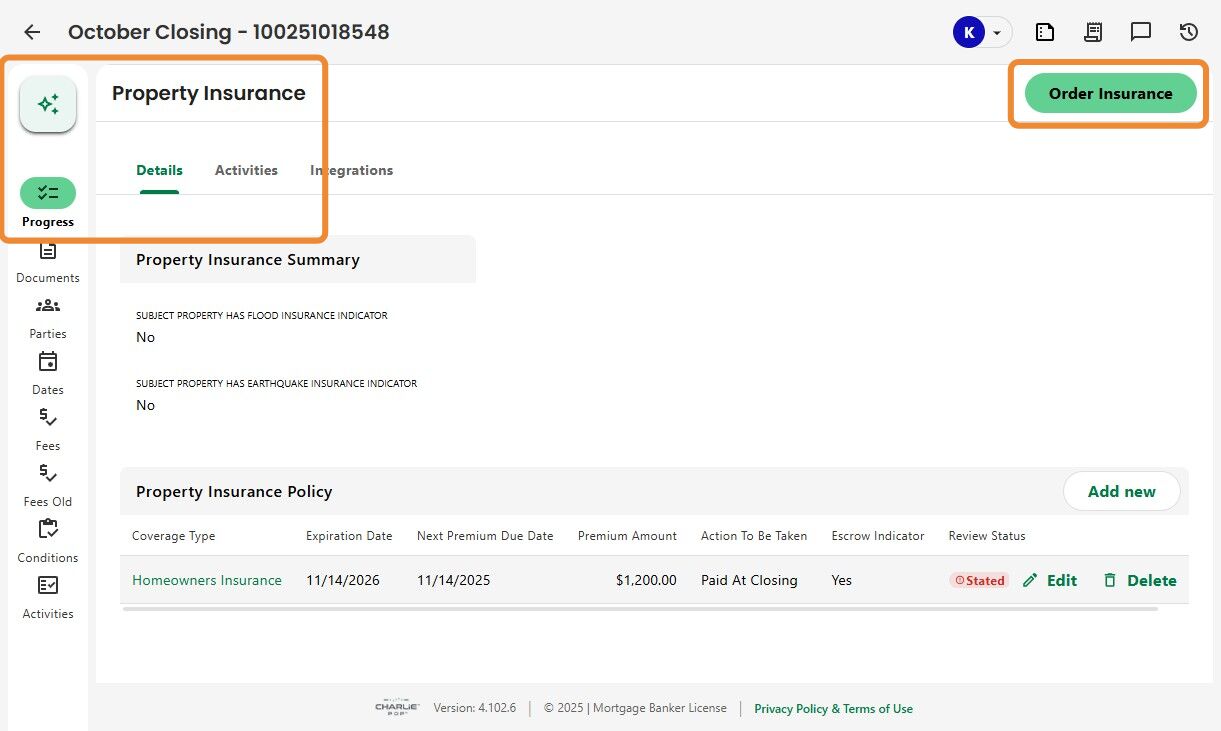Screen dimensions: 1221x731
Task: Click the receipt icon in header
Action: click(1093, 32)
